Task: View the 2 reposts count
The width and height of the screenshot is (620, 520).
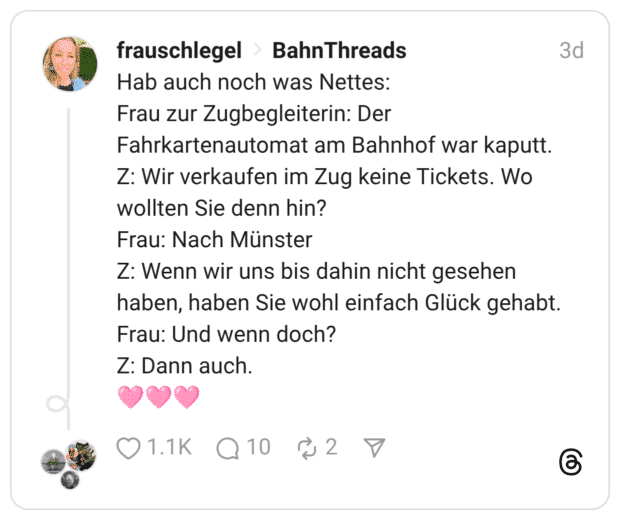Action: pyautogui.click(x=331, y=447)
